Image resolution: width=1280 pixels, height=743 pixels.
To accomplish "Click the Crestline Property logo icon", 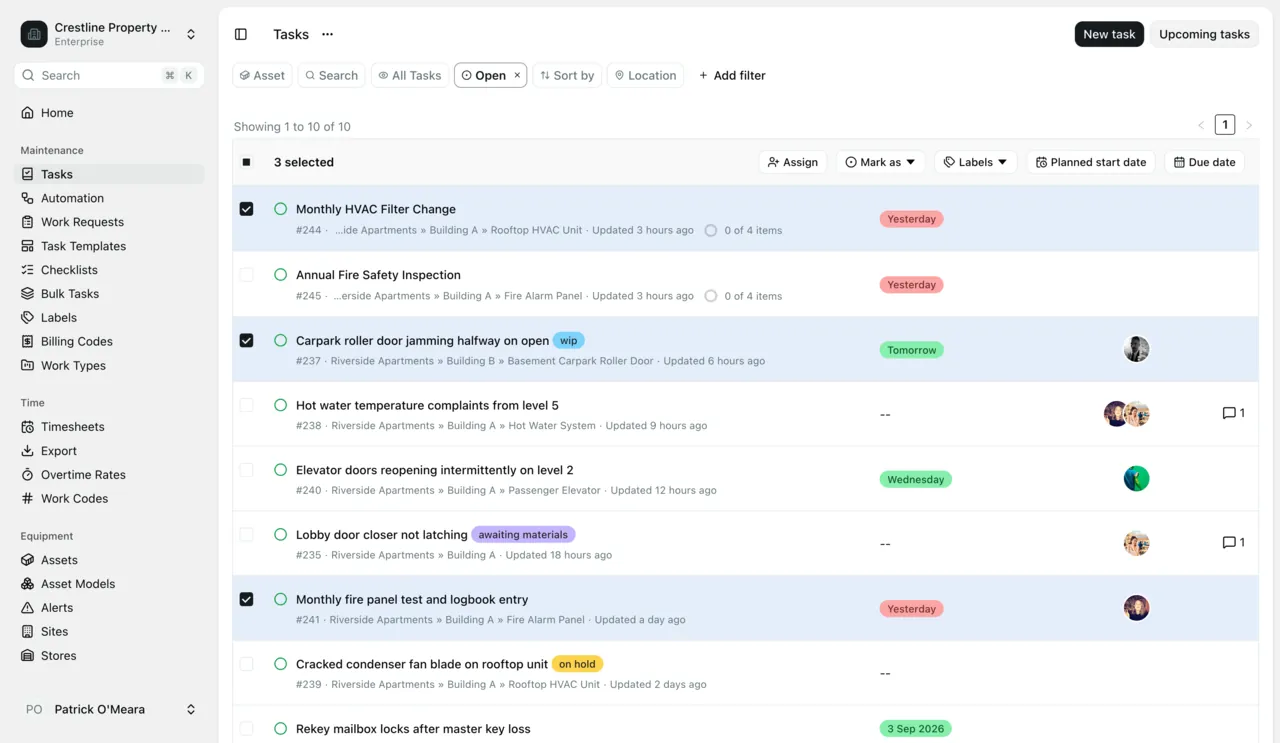I will point(34,34).
